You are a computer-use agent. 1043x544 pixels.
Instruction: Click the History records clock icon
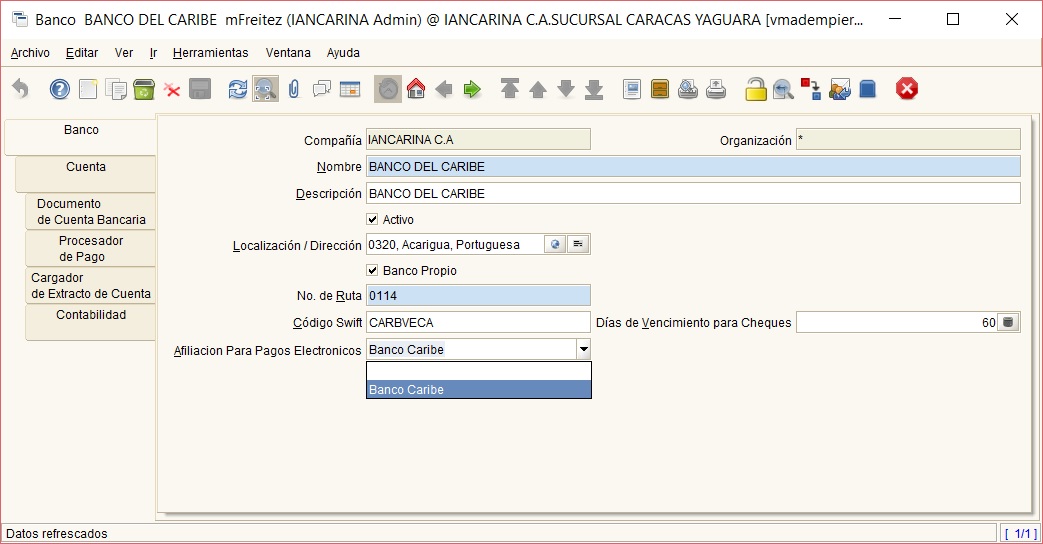pyautogui.click(x=388, y=88)
